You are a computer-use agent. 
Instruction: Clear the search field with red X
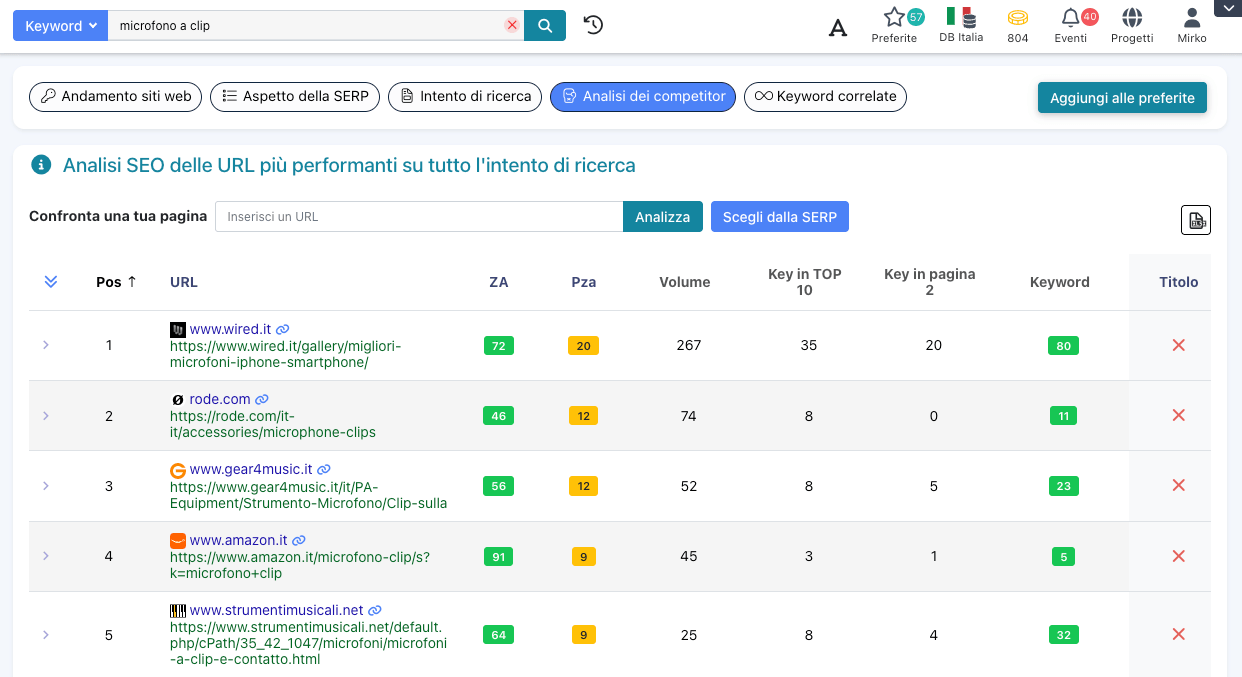tap(512, 26)
